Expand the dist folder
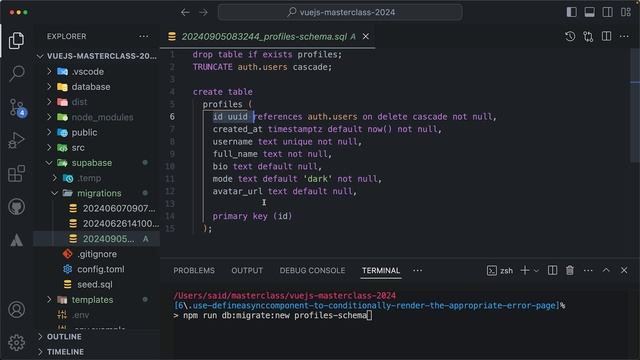 96,102
